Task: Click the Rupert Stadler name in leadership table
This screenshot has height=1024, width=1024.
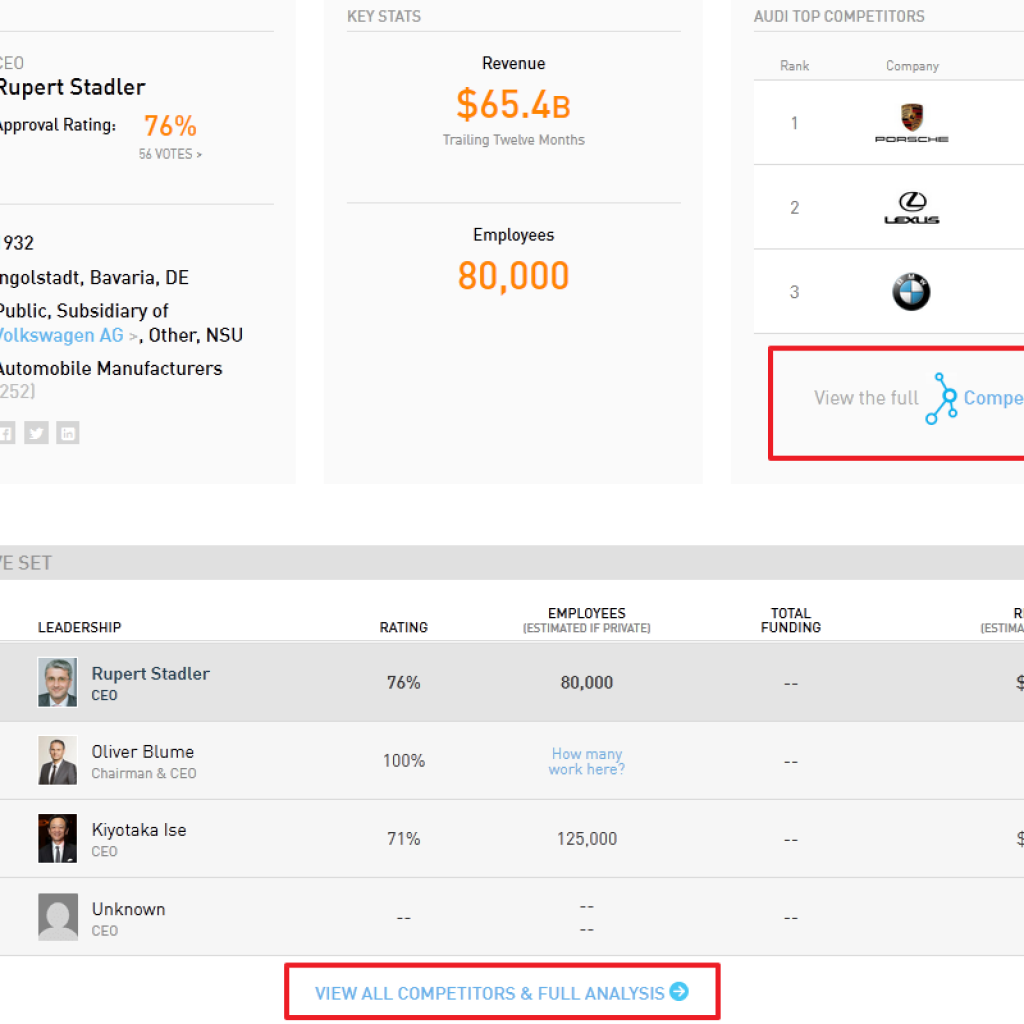Action: click(150, 673)
